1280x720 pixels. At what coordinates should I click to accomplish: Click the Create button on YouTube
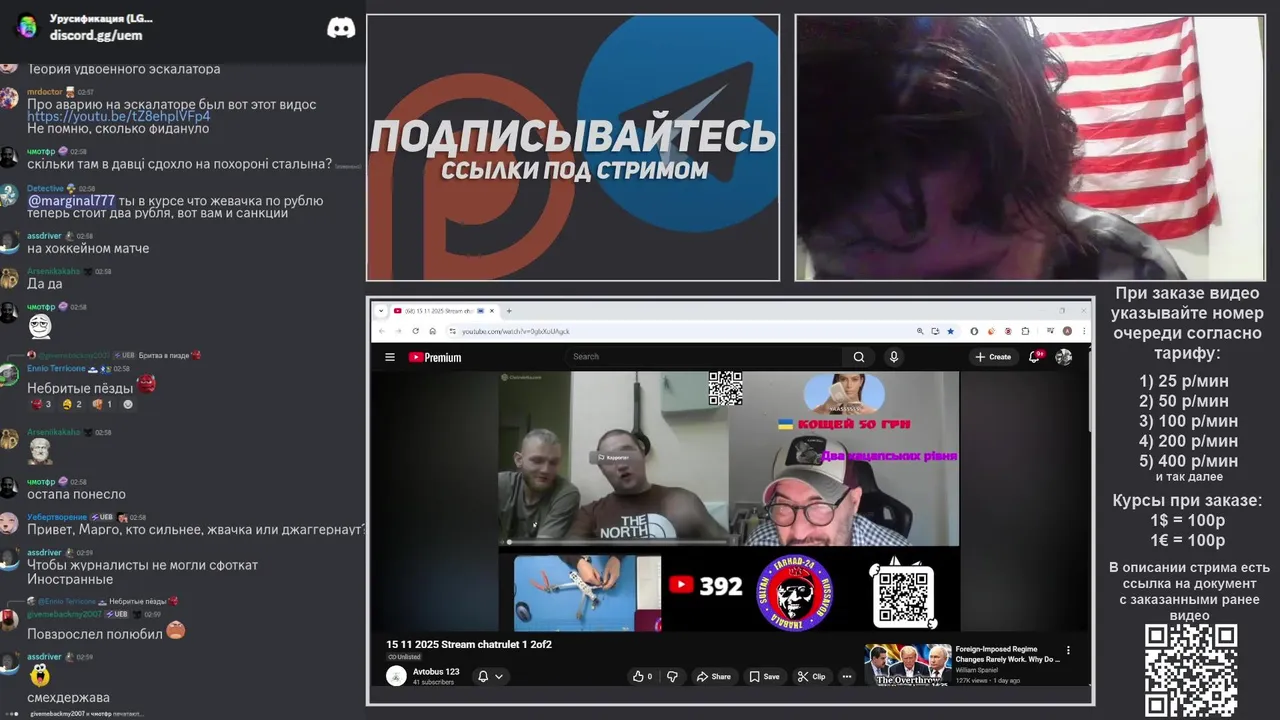coord(993,357)
